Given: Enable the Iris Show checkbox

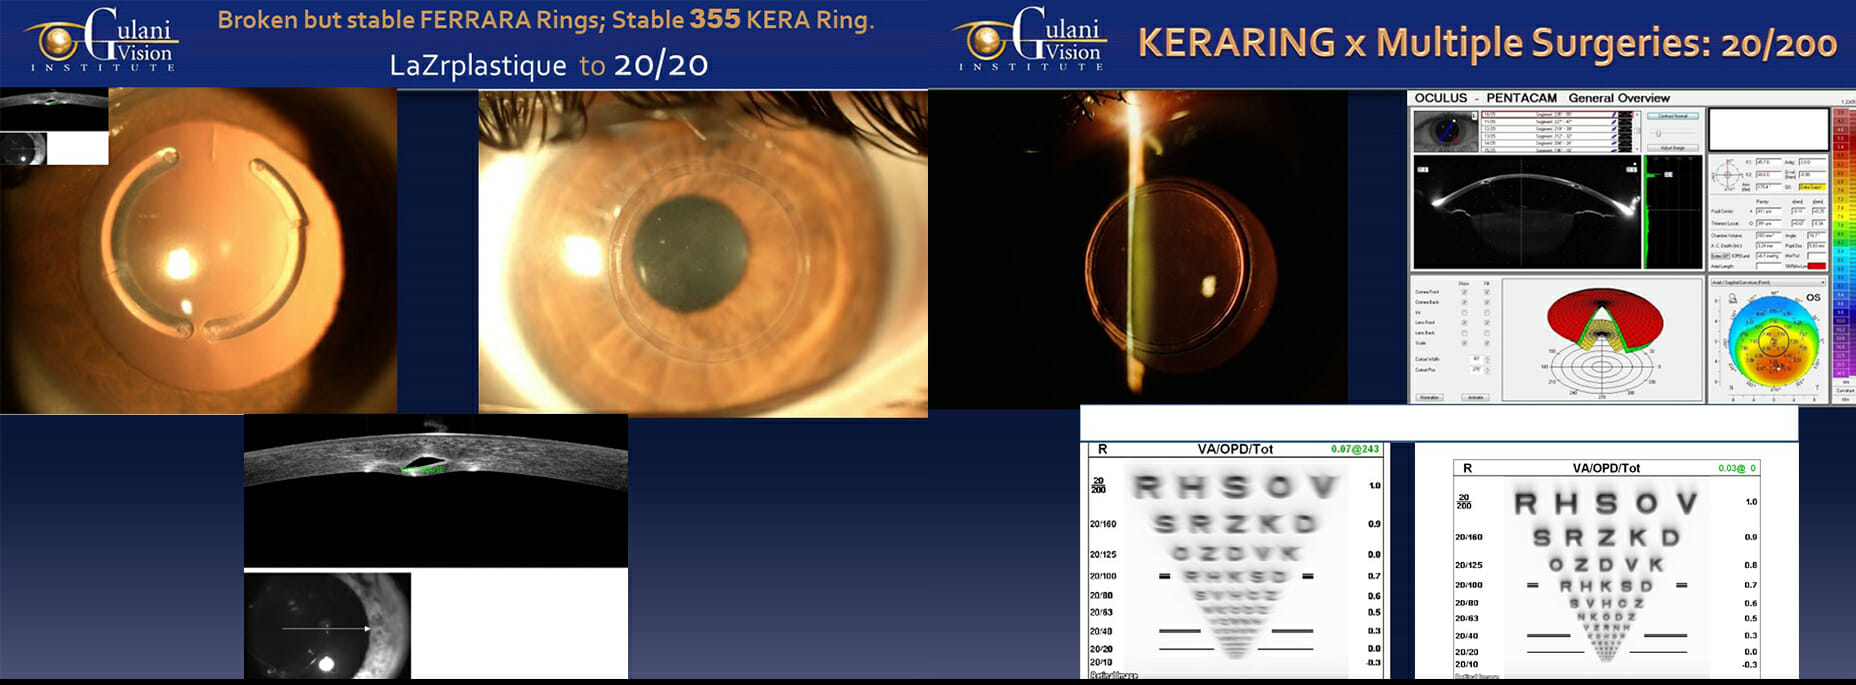Looking at the screenshot, I should tap(1464, 313).
